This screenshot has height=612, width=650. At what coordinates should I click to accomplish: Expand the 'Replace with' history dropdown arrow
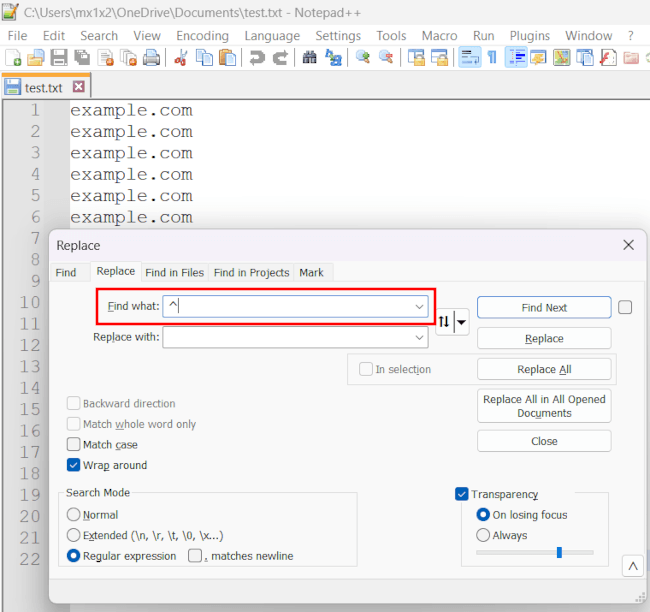click(419, 338)
